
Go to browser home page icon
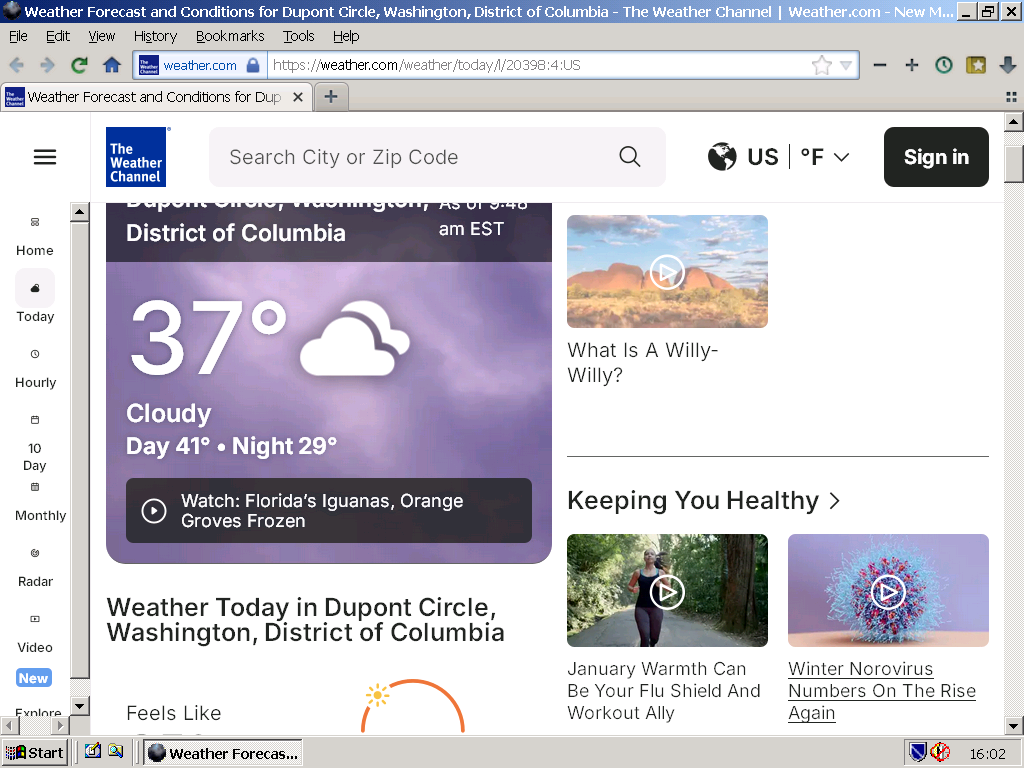tap(112, 65)
